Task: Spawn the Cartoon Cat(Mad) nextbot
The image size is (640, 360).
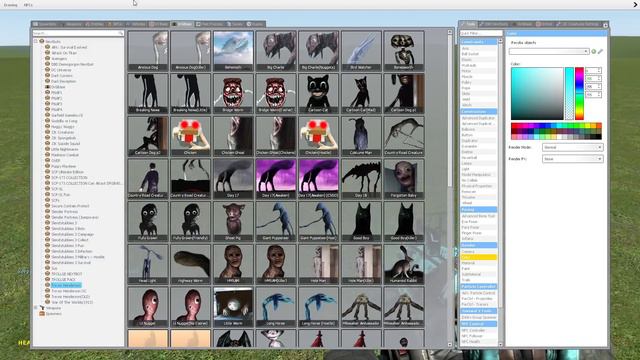Action: click(x=361, y=93)
